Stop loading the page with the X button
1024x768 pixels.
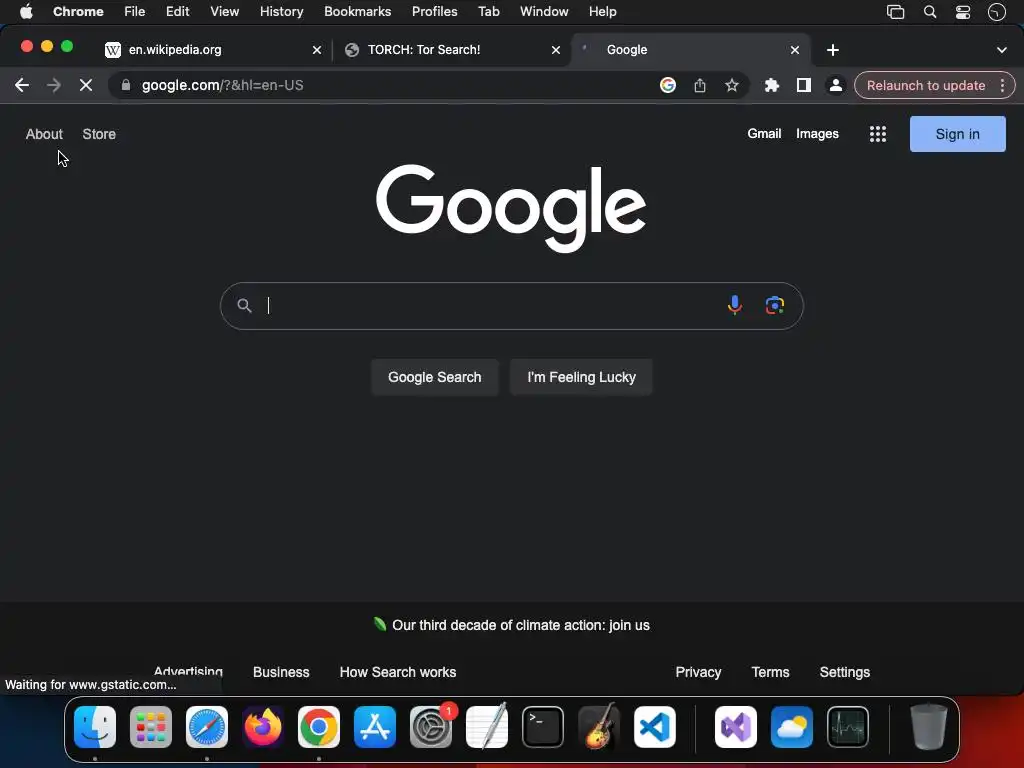tap(86, 86)
